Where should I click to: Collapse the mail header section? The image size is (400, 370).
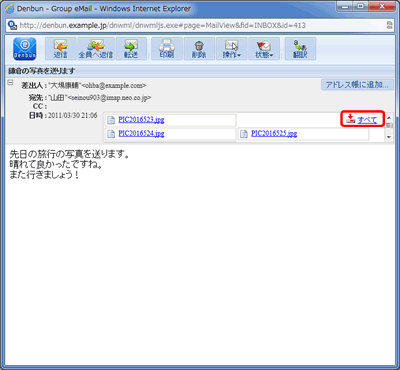point(10,82)
